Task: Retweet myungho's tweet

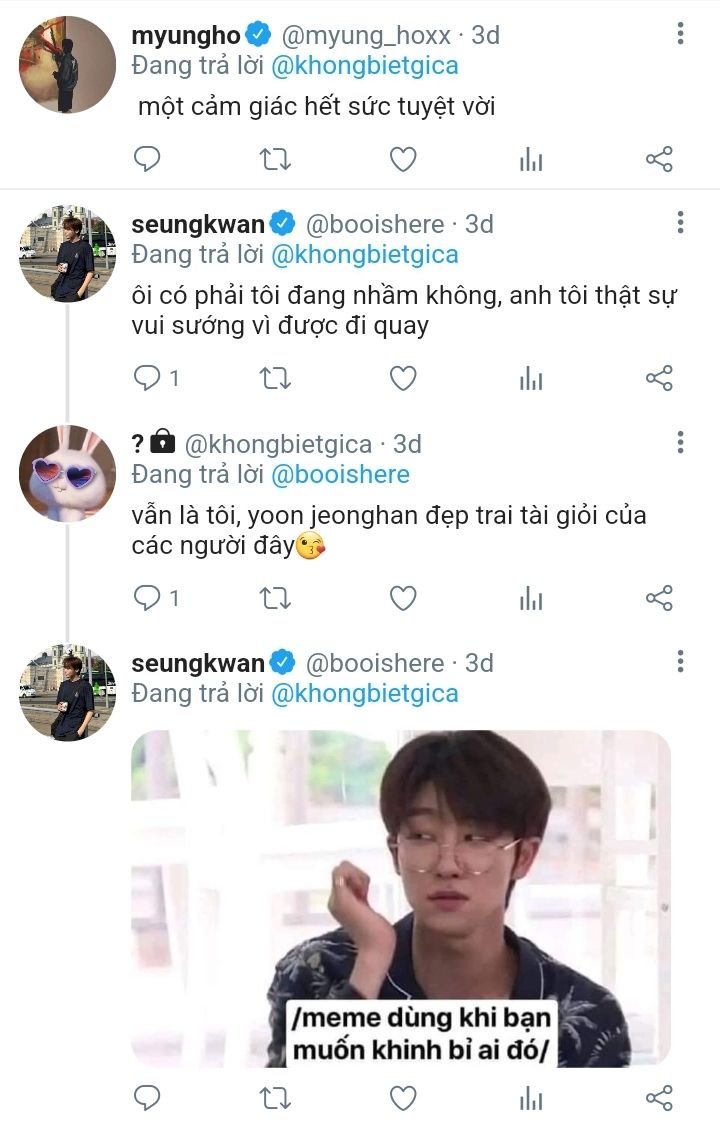Action: point(275,159)
